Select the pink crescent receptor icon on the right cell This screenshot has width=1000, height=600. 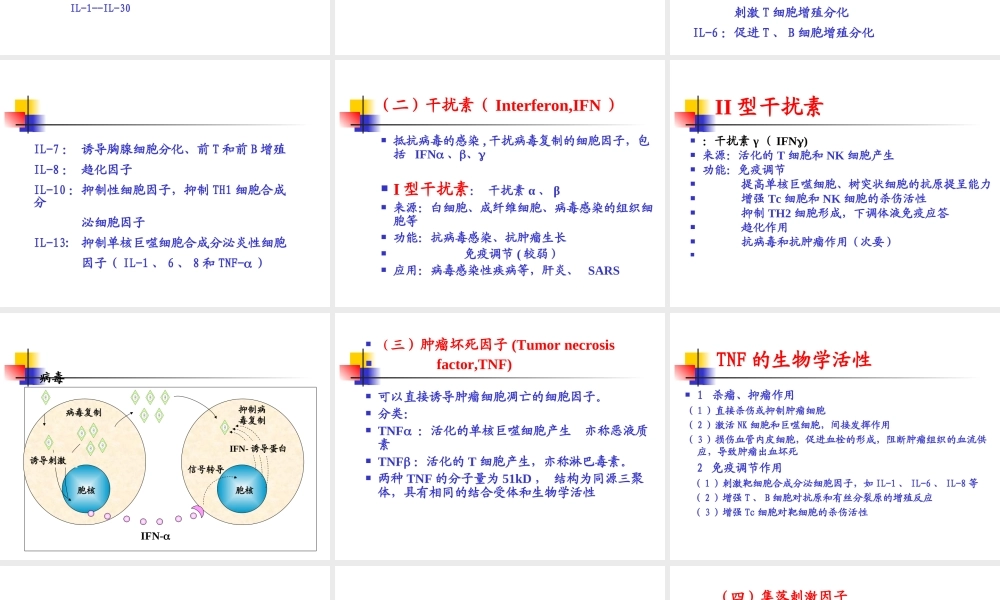198,510
